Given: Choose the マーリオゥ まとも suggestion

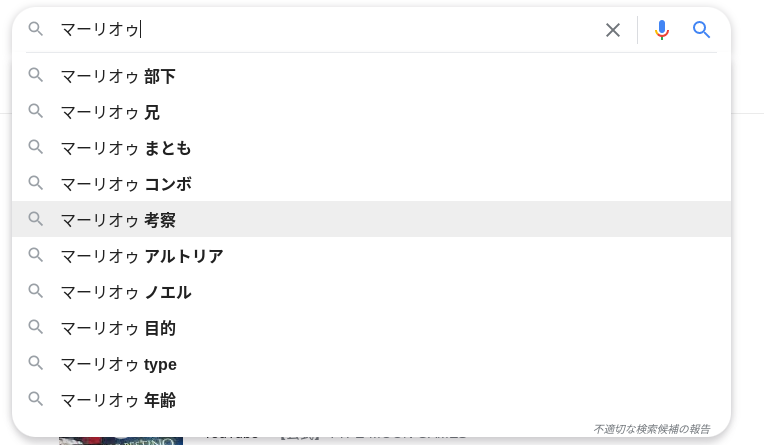Looking at the screenshot, I should [x=126, y=148].
